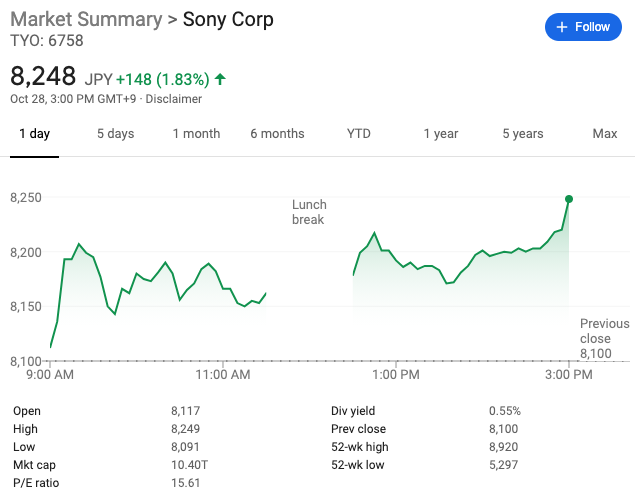Click the 3:00 PM axis label
Image resolution: width=635 pixels, height=500 pixels.
tap(569, 374)
